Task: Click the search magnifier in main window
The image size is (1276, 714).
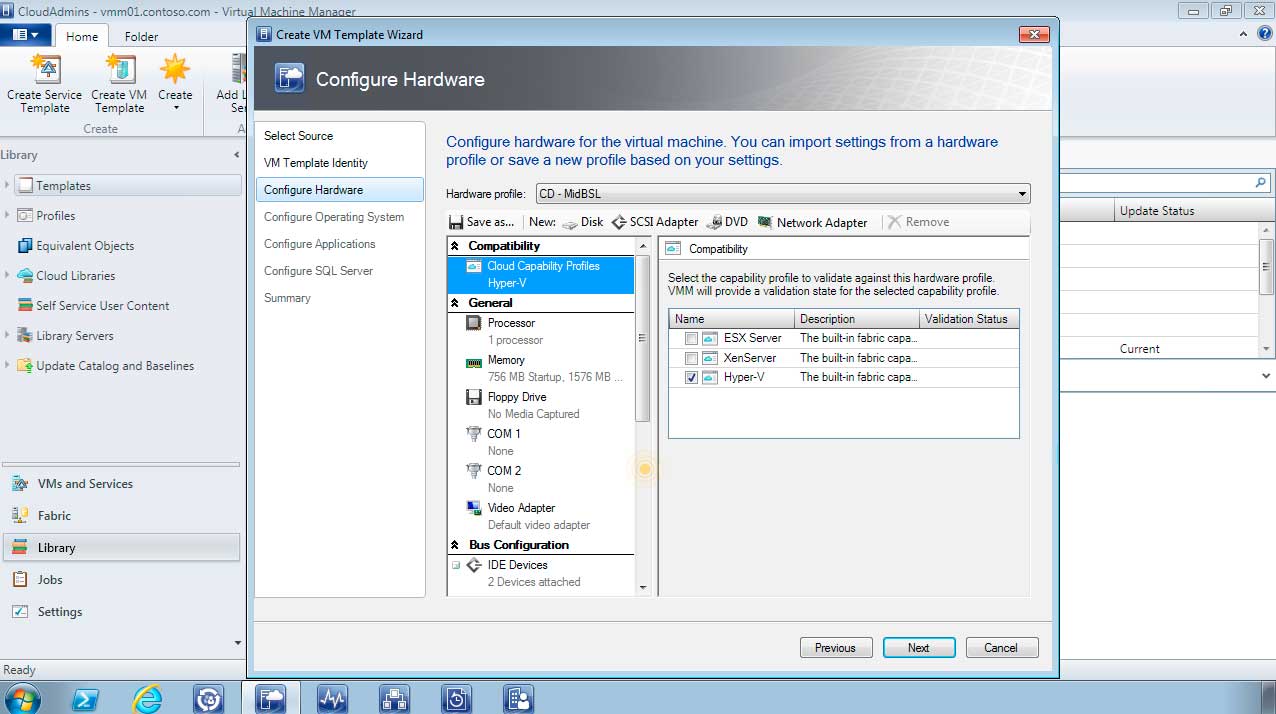Action: 1261,183
